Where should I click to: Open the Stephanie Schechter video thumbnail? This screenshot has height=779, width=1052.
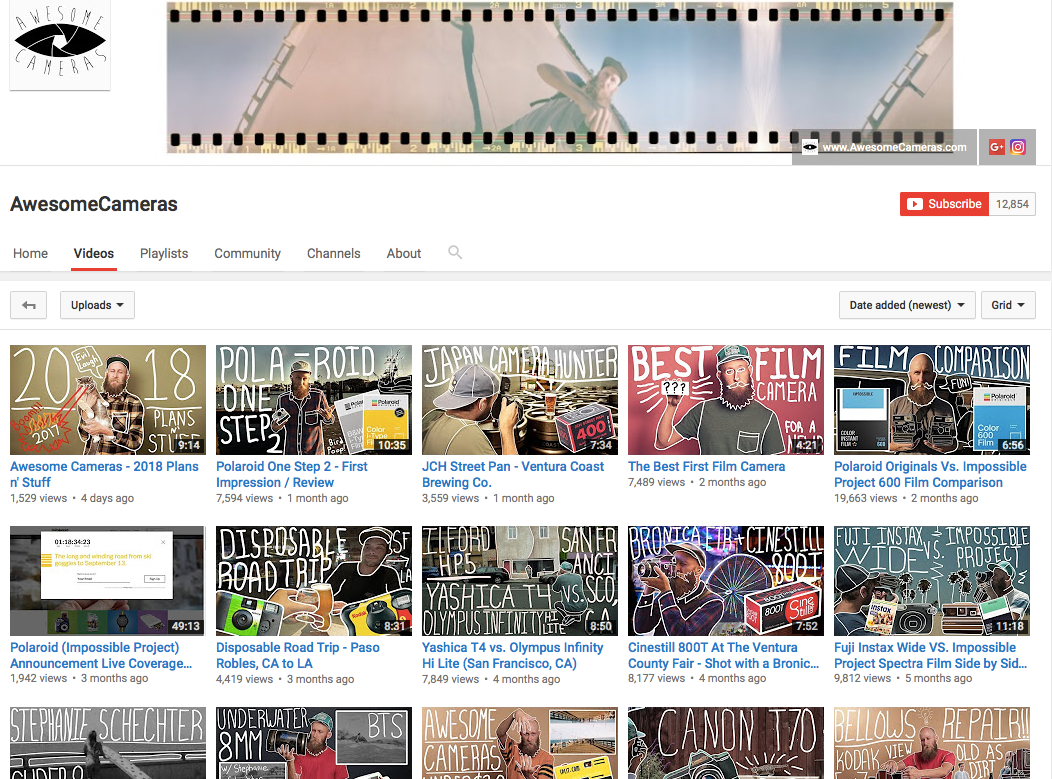tap(108, 743)
